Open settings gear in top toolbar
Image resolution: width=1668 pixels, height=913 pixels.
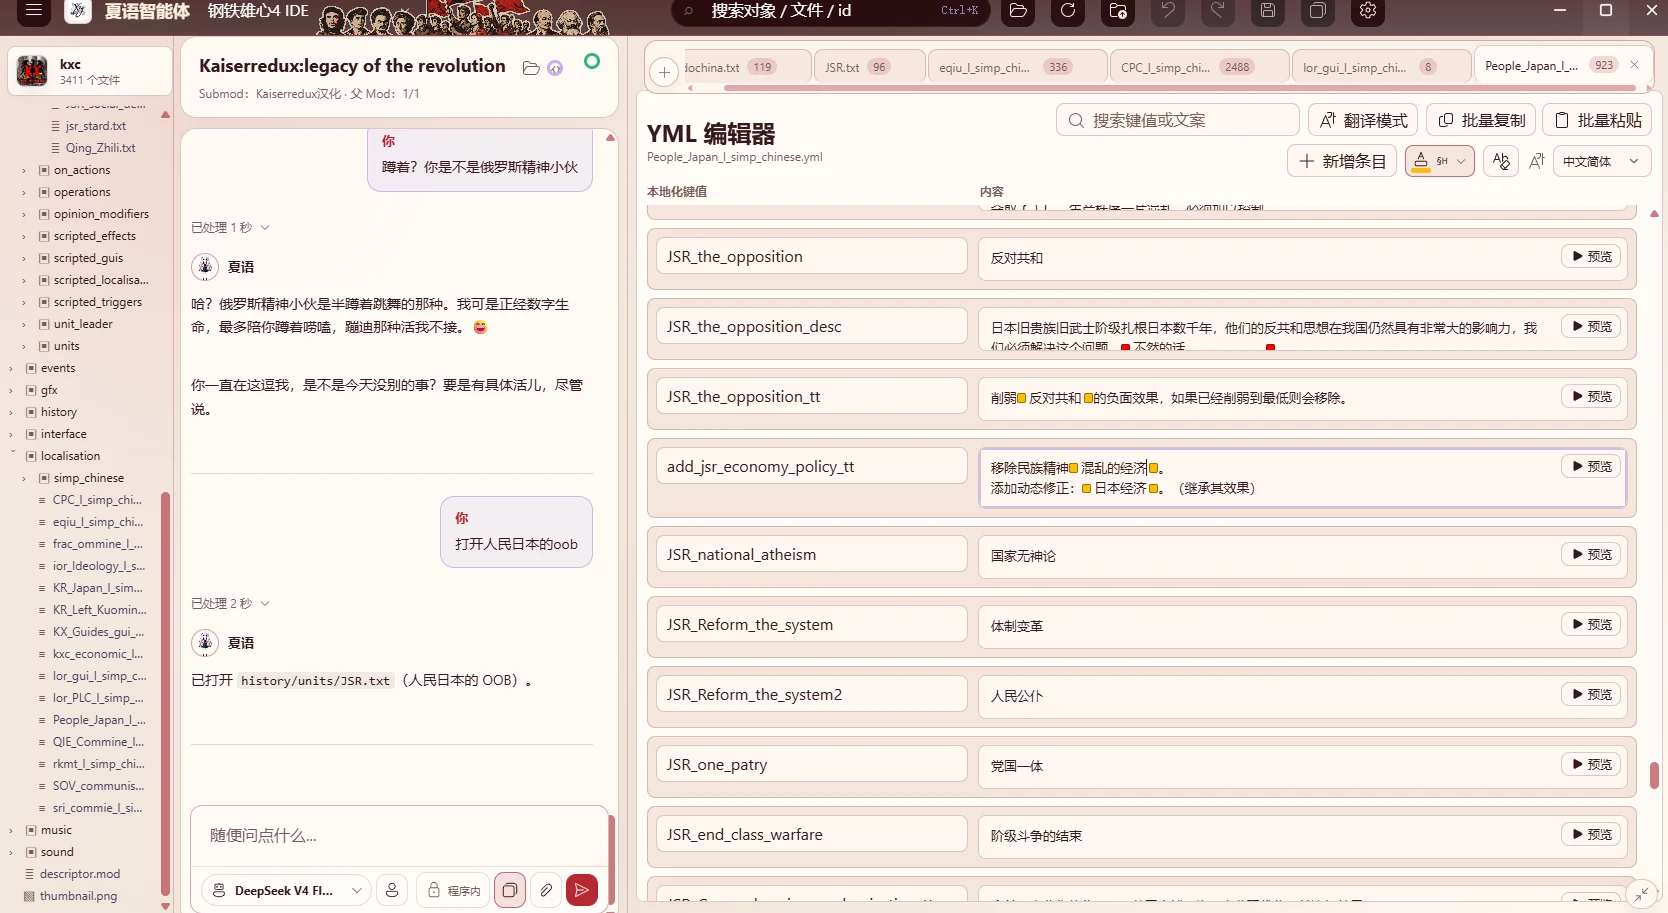pyautogui.click(x=1368, y=11)
